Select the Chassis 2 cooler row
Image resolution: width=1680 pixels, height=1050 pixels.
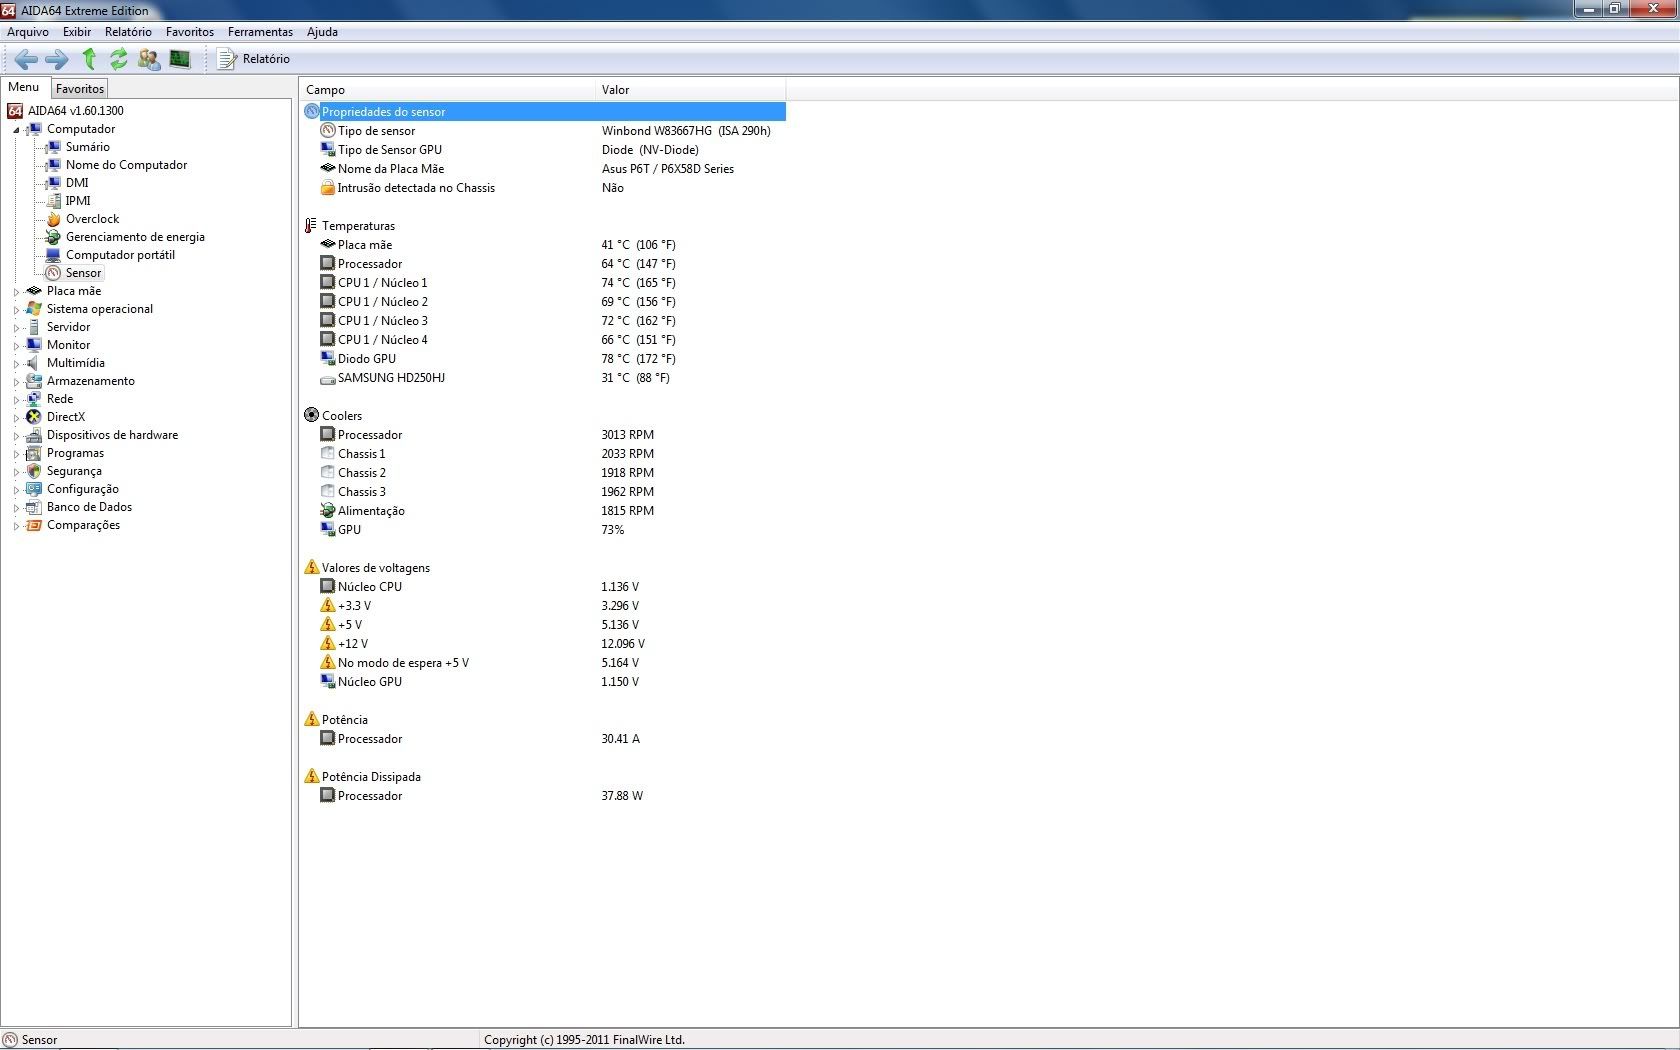[x=544, y=473]
